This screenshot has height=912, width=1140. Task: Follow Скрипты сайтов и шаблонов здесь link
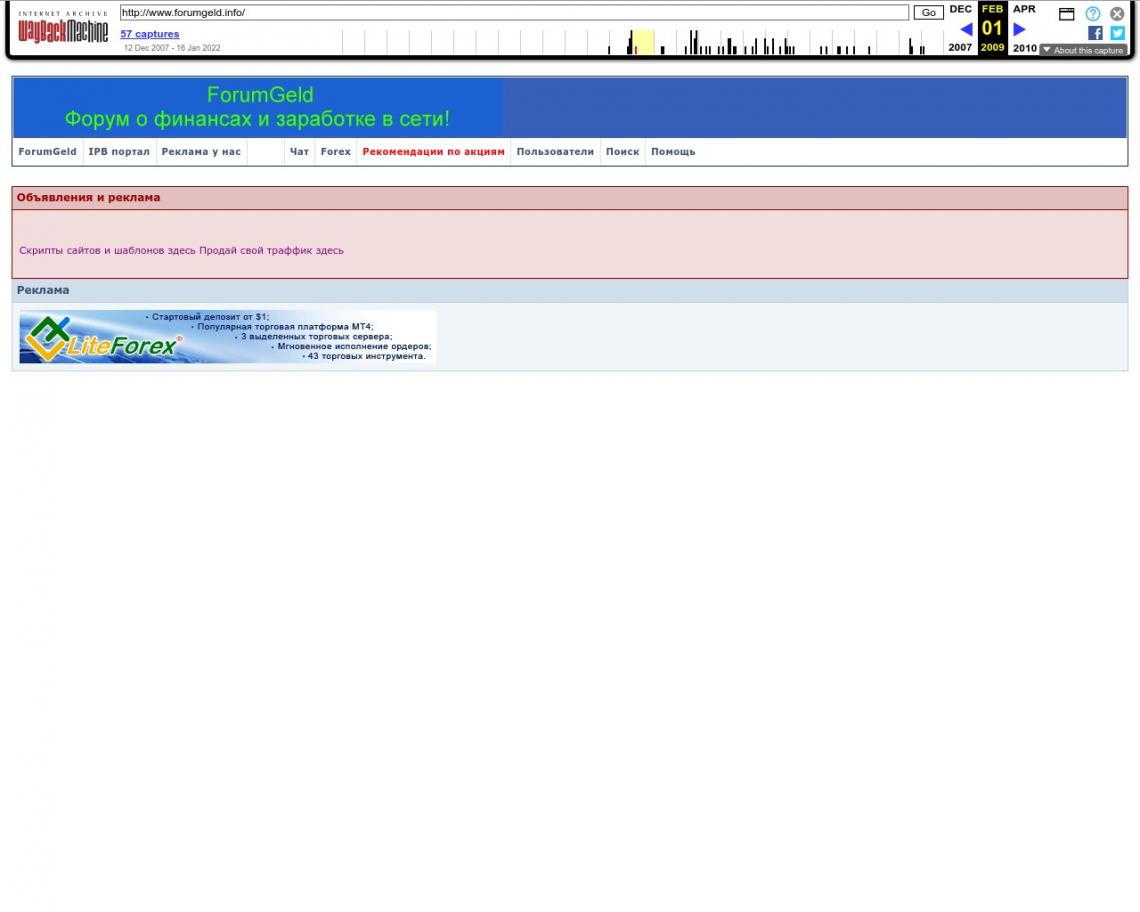[108, 250]
